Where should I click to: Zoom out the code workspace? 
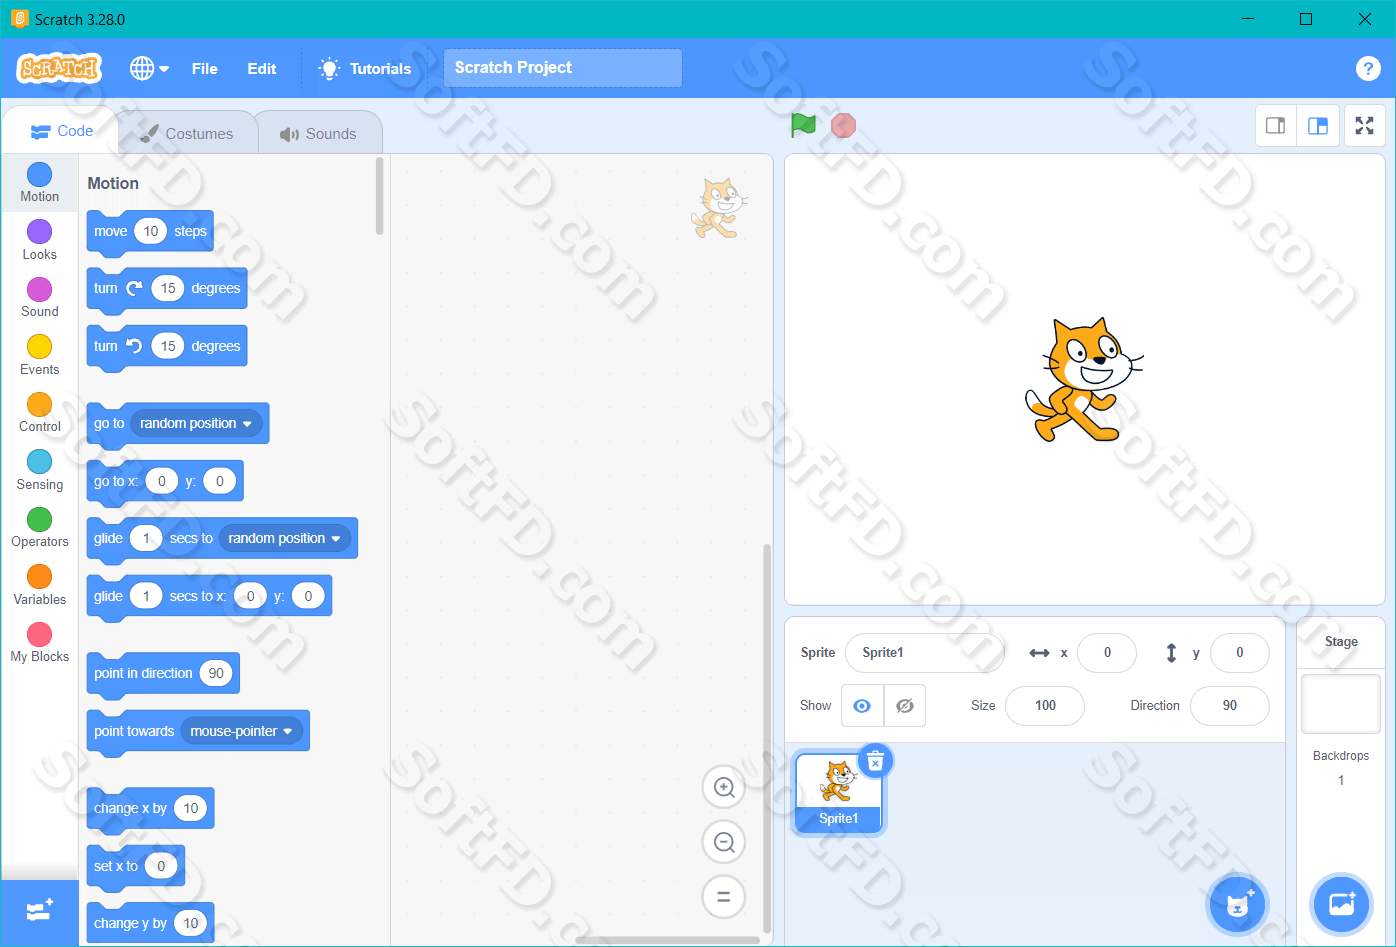[x=724, y=842]
